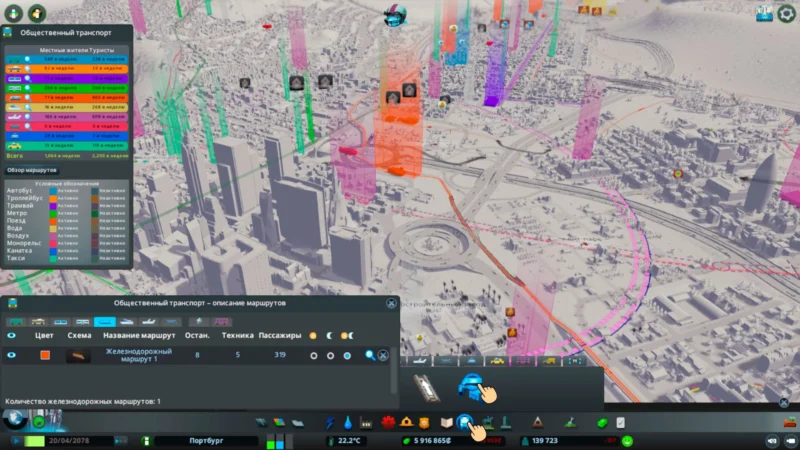Select the train track build item
This screenshot has width=800, height=450.
pyautogui.click(x=426, y=388)
